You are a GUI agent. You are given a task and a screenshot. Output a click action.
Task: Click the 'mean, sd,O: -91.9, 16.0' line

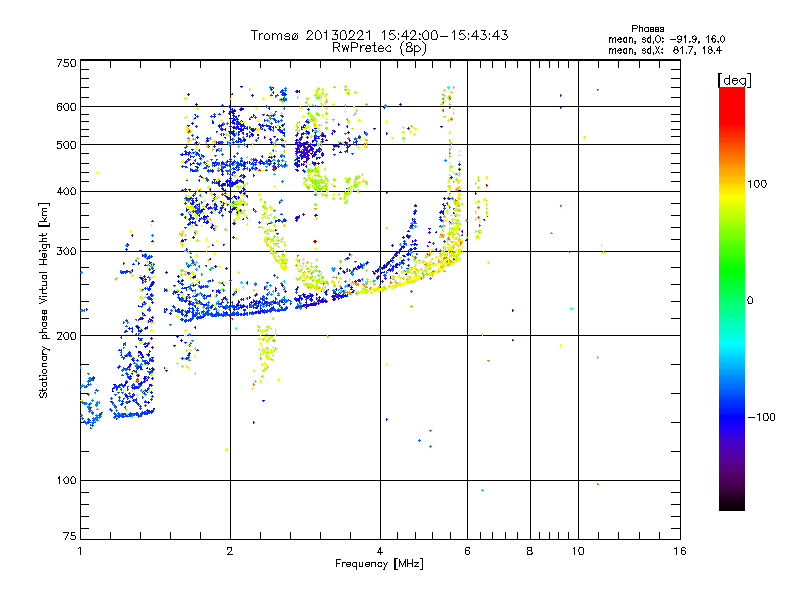pyautogui.click(x=666, y=39)
